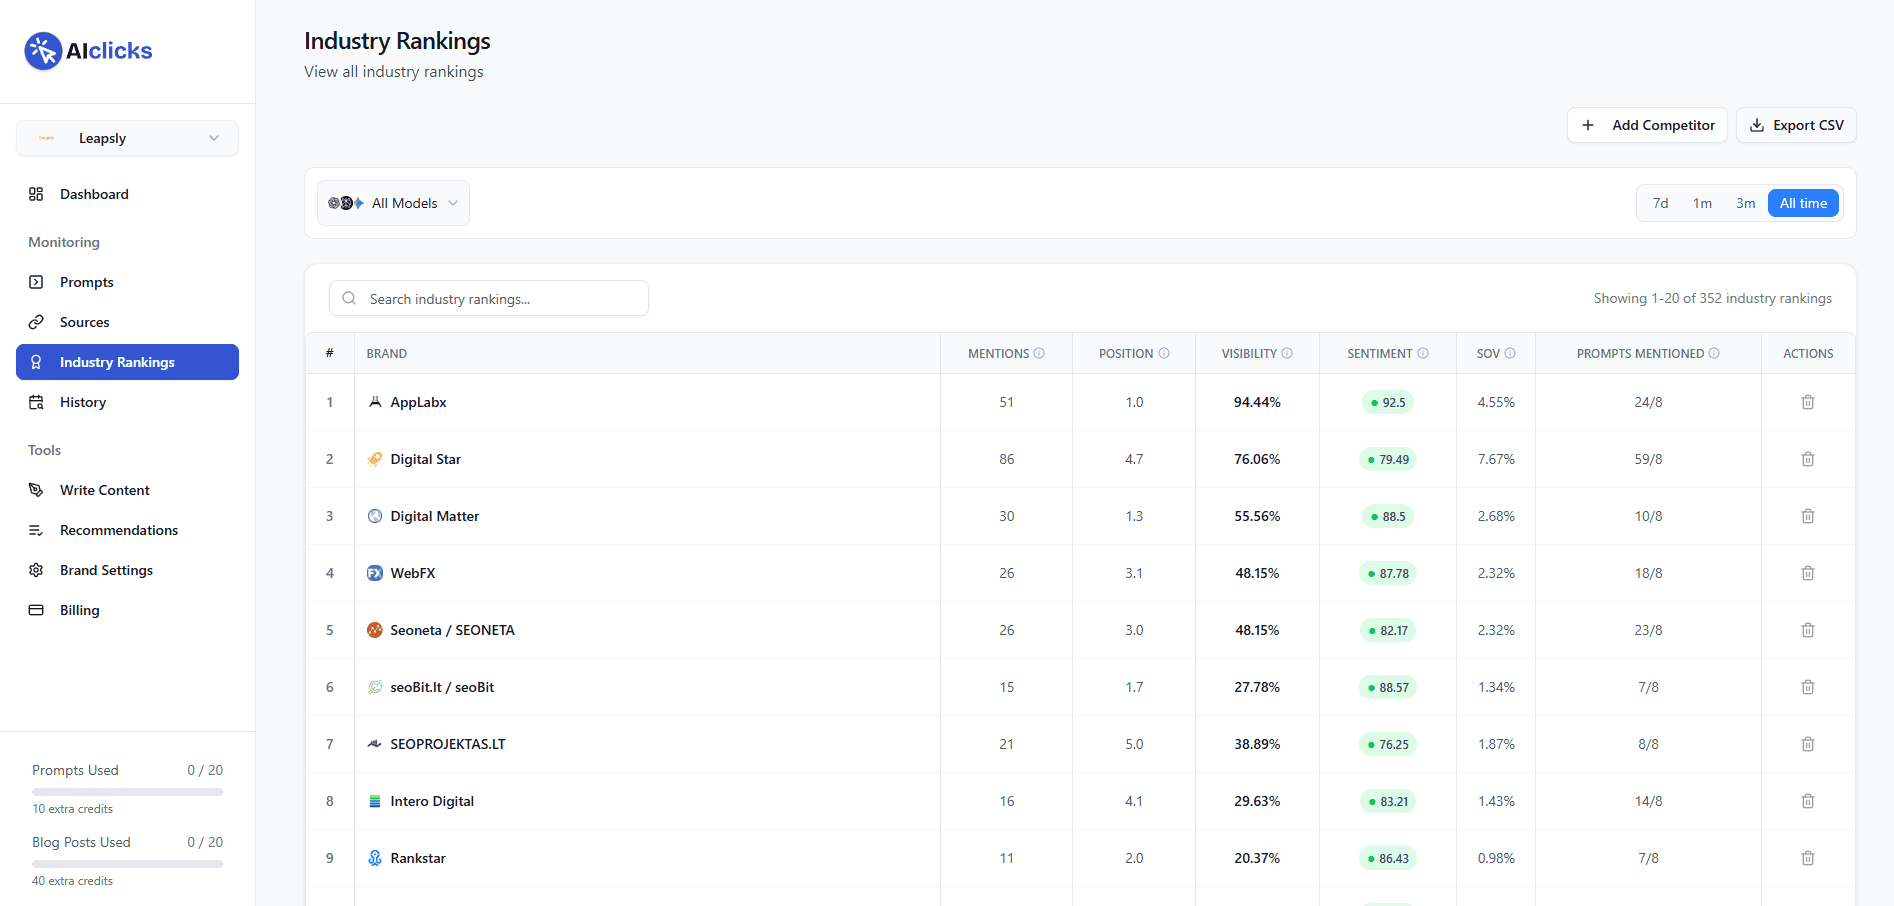Click the 10 extra credits text
Image resolution: width=1894 pixels, height=906 pixels.
72,809
